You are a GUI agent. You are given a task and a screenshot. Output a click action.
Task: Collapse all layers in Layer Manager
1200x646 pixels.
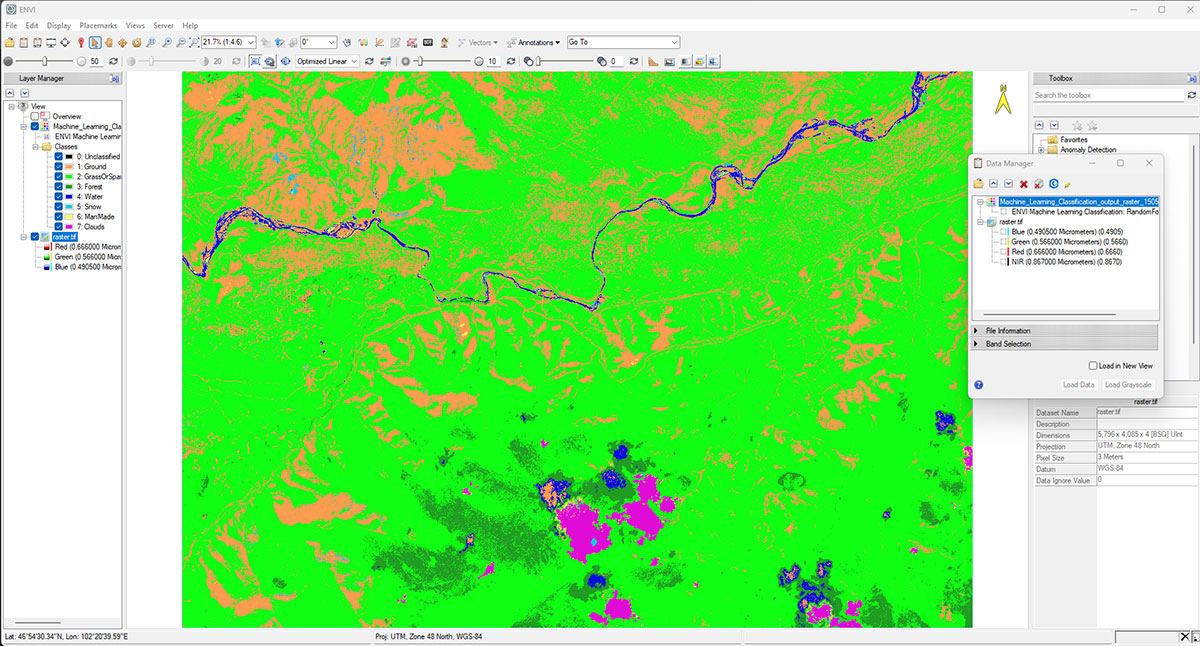click(x=10, y=93)
